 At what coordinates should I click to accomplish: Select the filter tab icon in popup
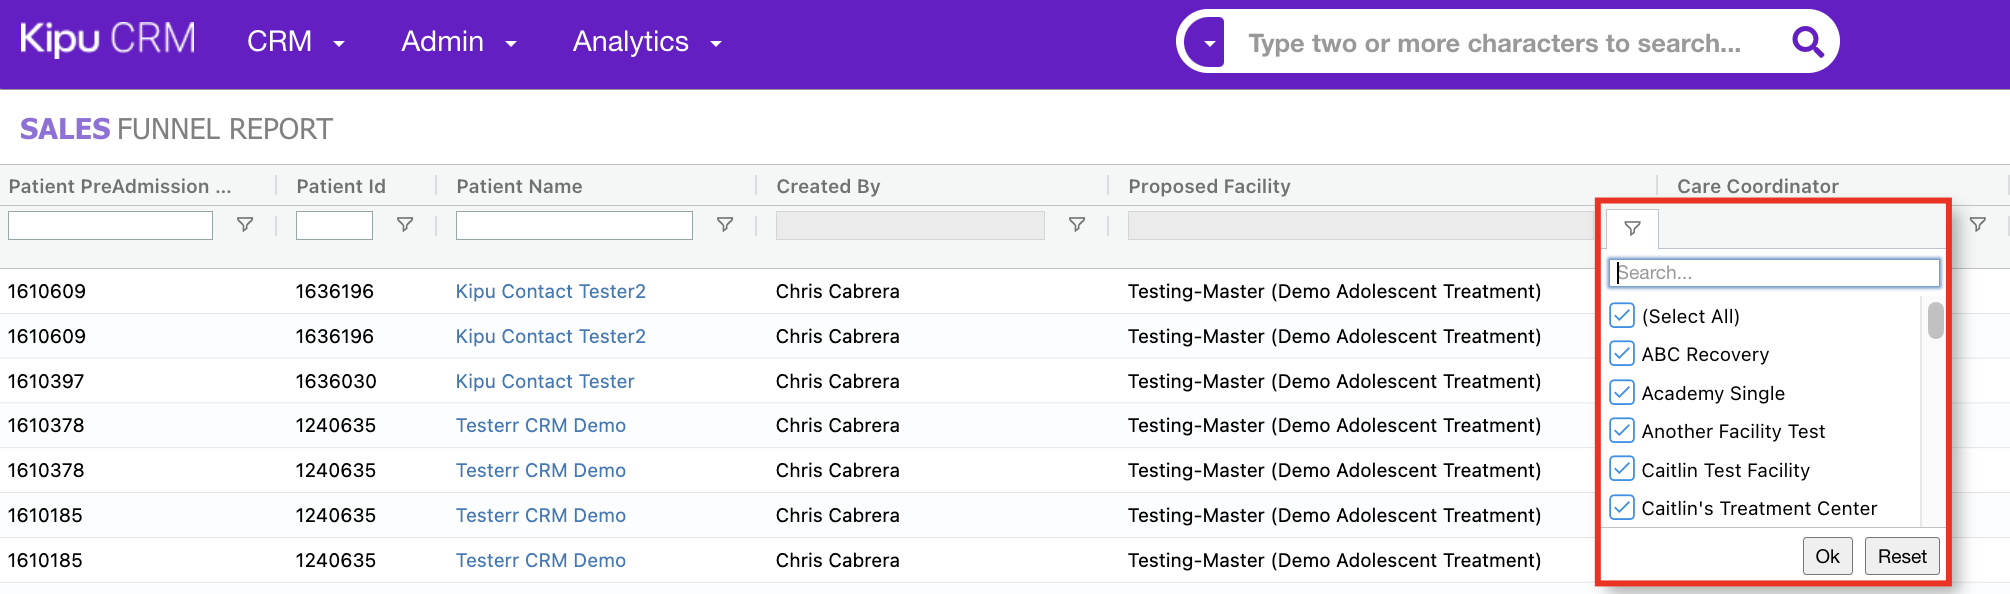click(x=1632, y=229)
